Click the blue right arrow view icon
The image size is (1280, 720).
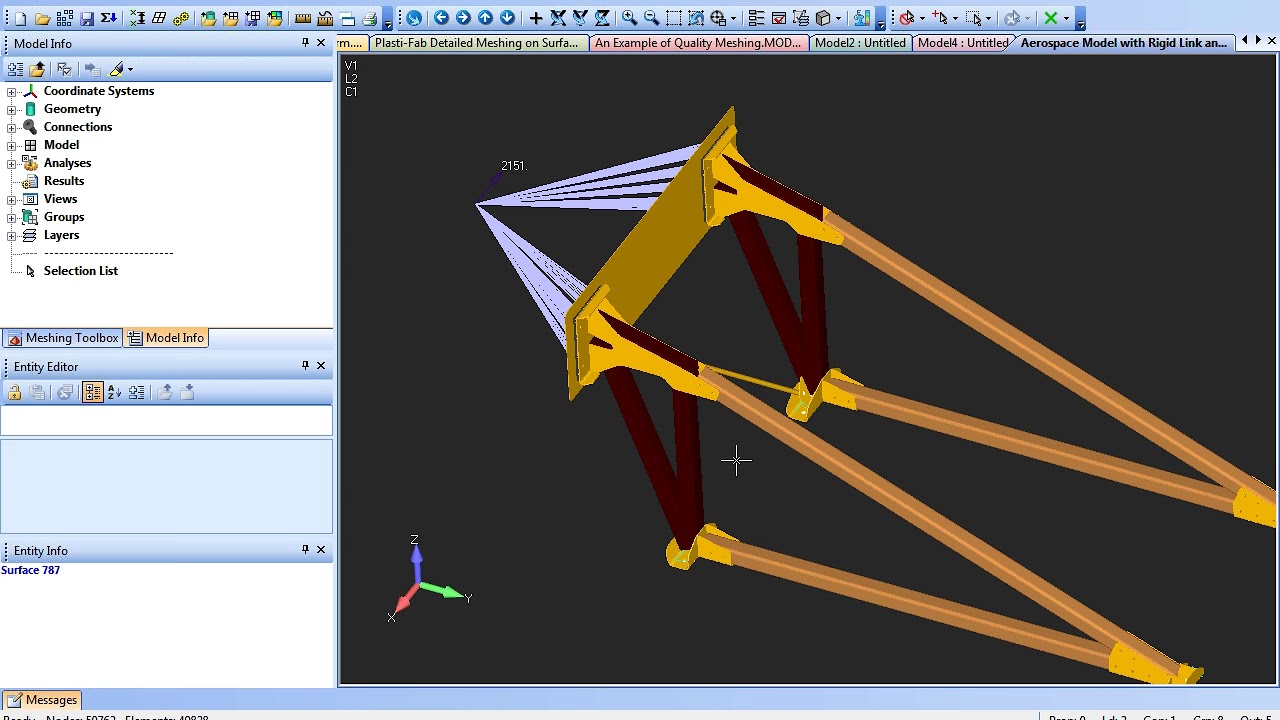point(463,18)
